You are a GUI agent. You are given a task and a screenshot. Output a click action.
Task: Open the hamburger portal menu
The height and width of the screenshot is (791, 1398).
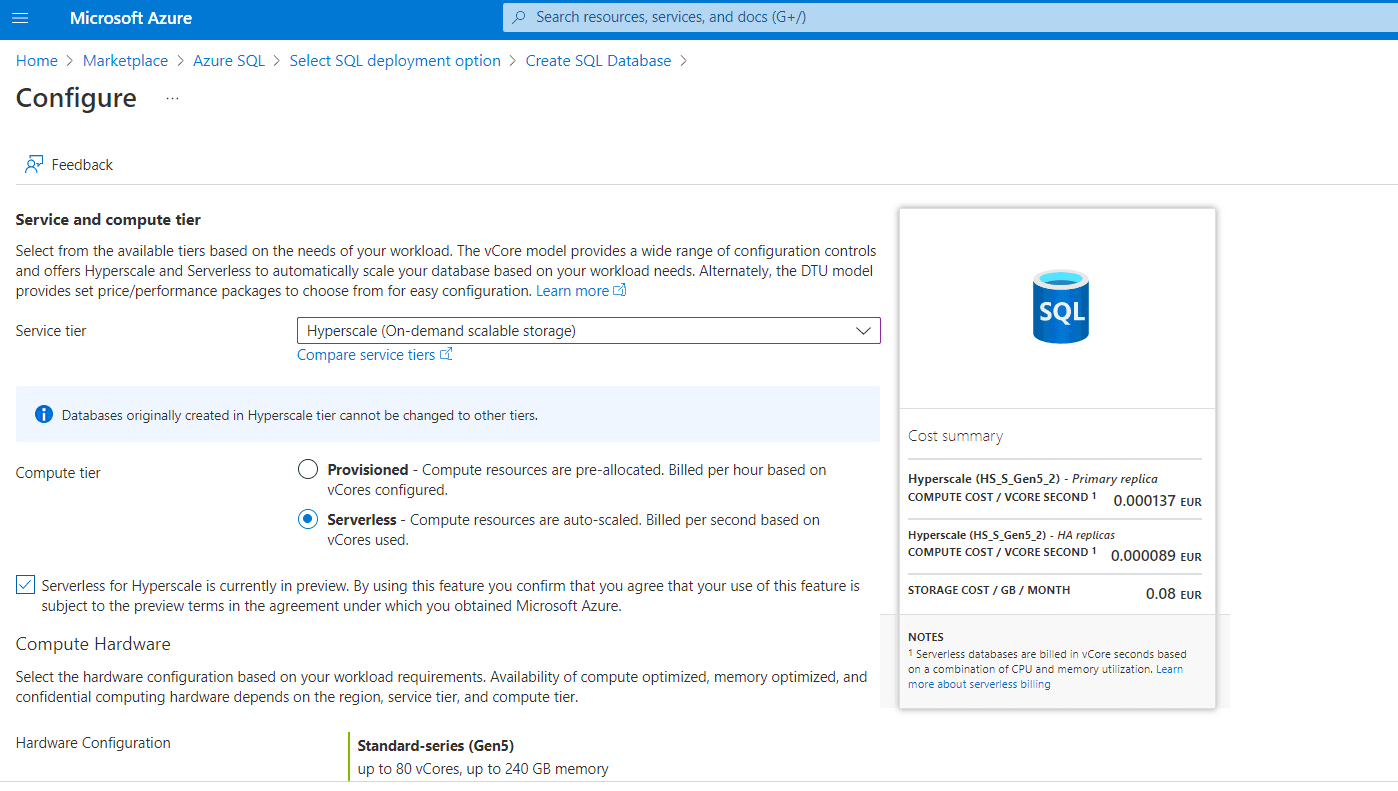20,18
